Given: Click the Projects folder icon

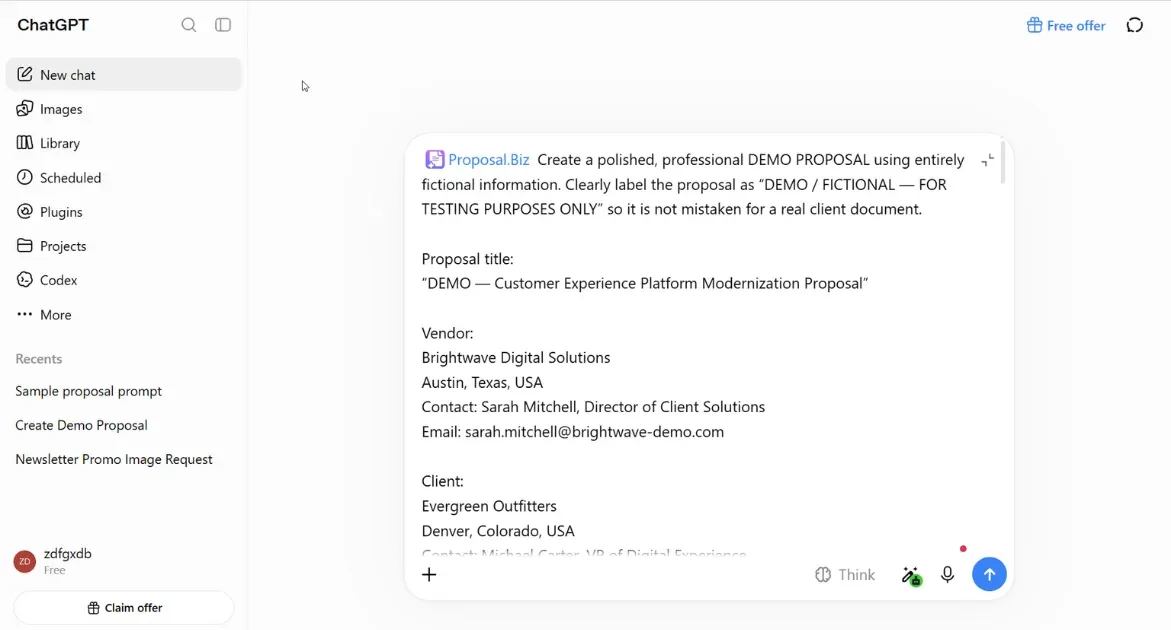Looking at the screenshot, I should coord(25,246).
